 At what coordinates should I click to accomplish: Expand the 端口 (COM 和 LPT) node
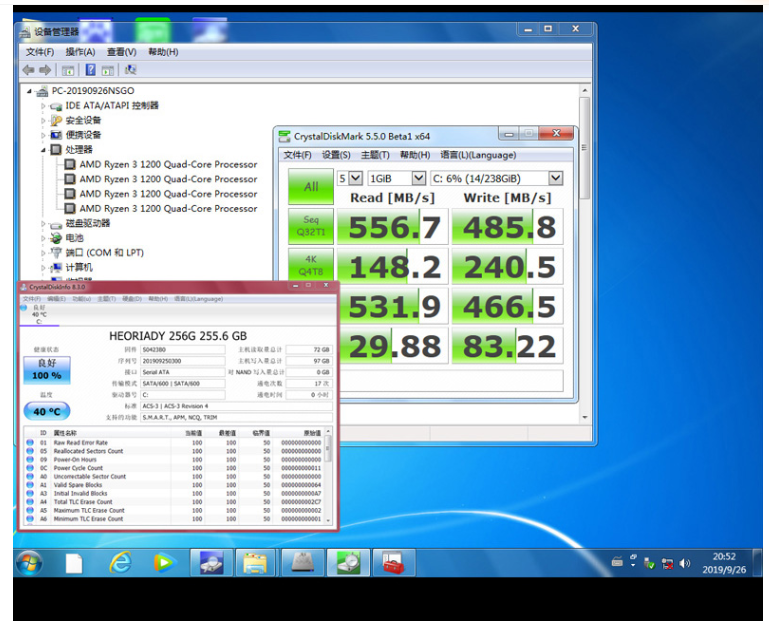pos(44,253)
